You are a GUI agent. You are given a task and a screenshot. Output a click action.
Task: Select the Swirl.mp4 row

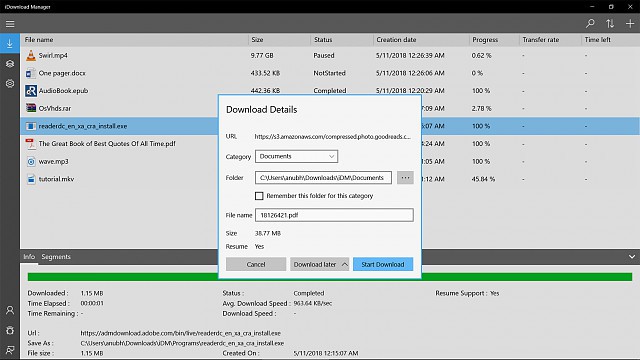pos(330,56)
